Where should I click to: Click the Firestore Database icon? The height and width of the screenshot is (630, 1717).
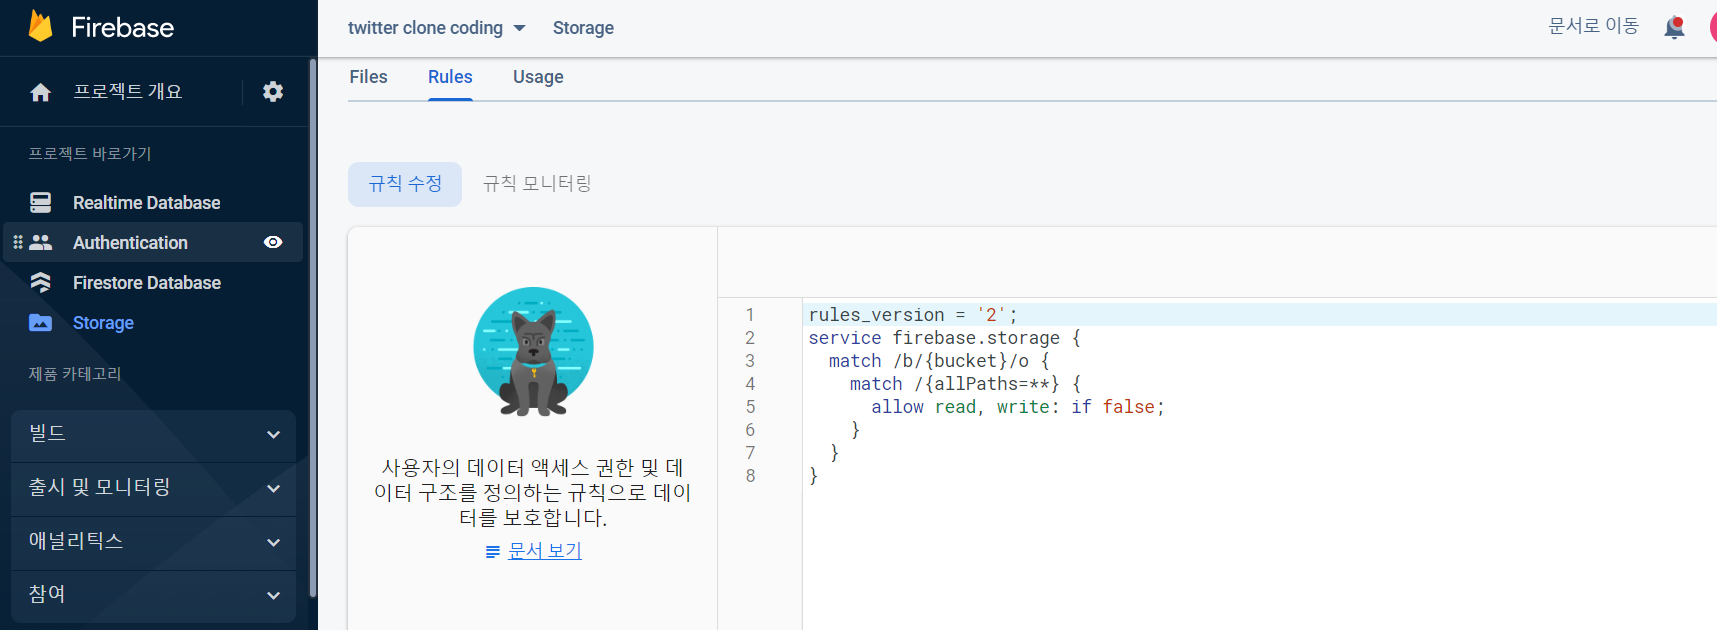pos(40,283)
